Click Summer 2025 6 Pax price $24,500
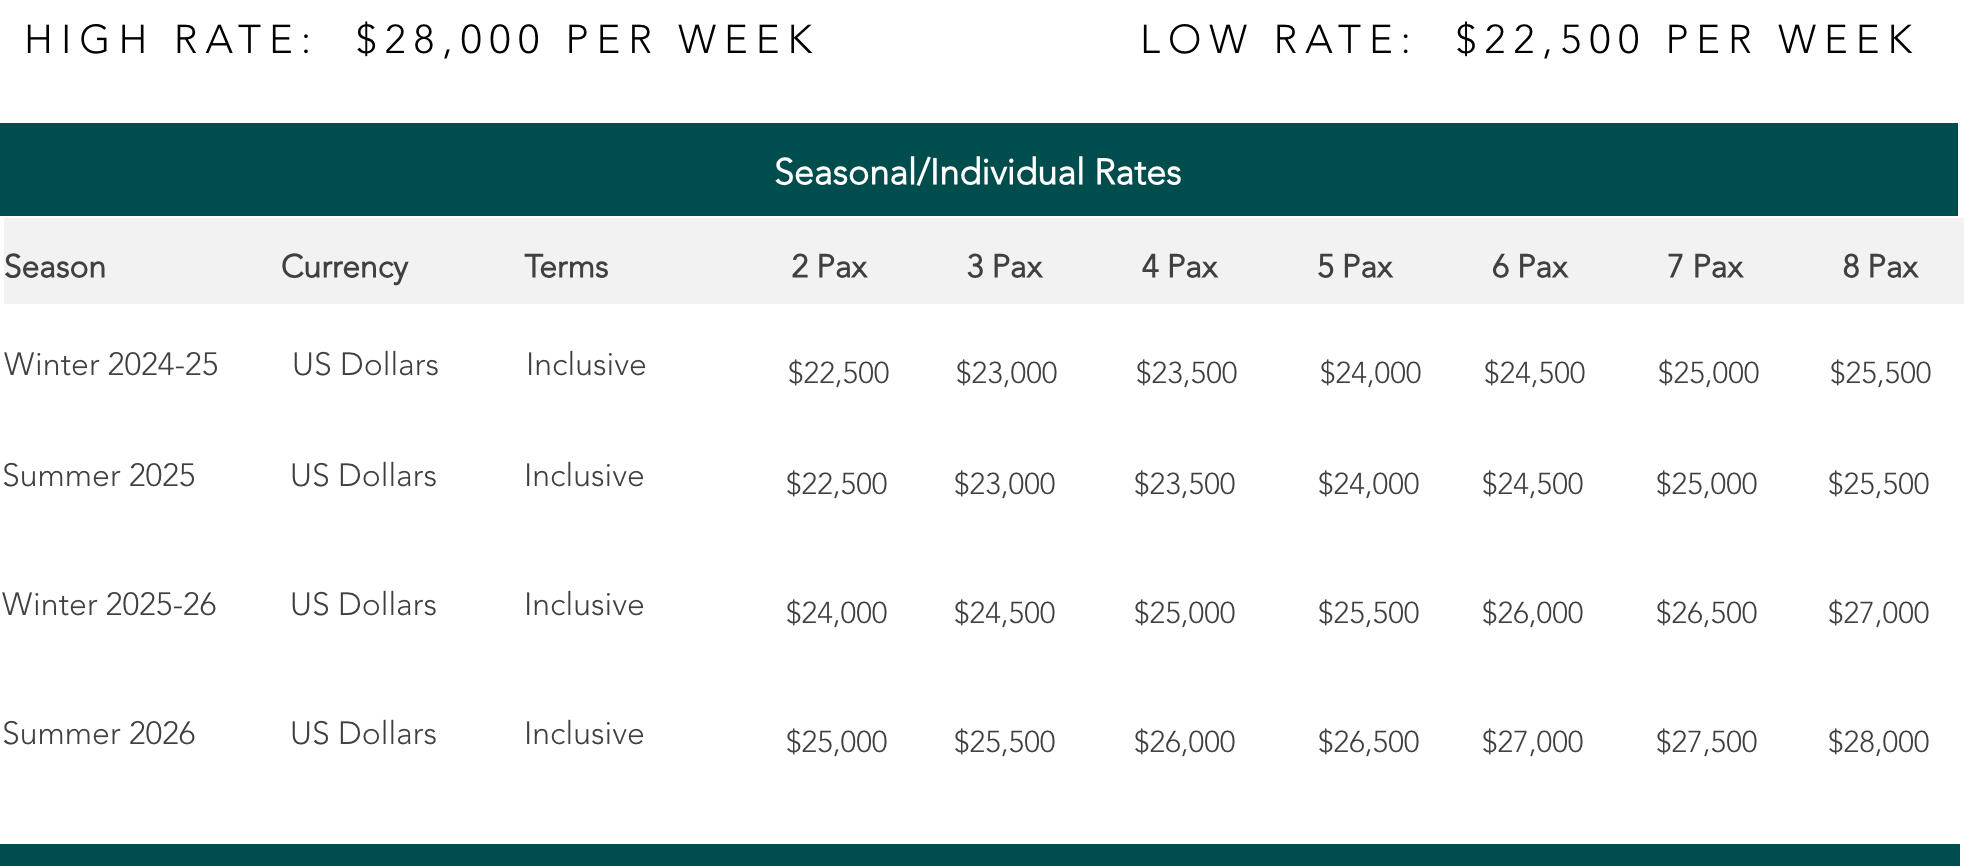This screenshot has width=1964, height=866. click(1532, 484)
